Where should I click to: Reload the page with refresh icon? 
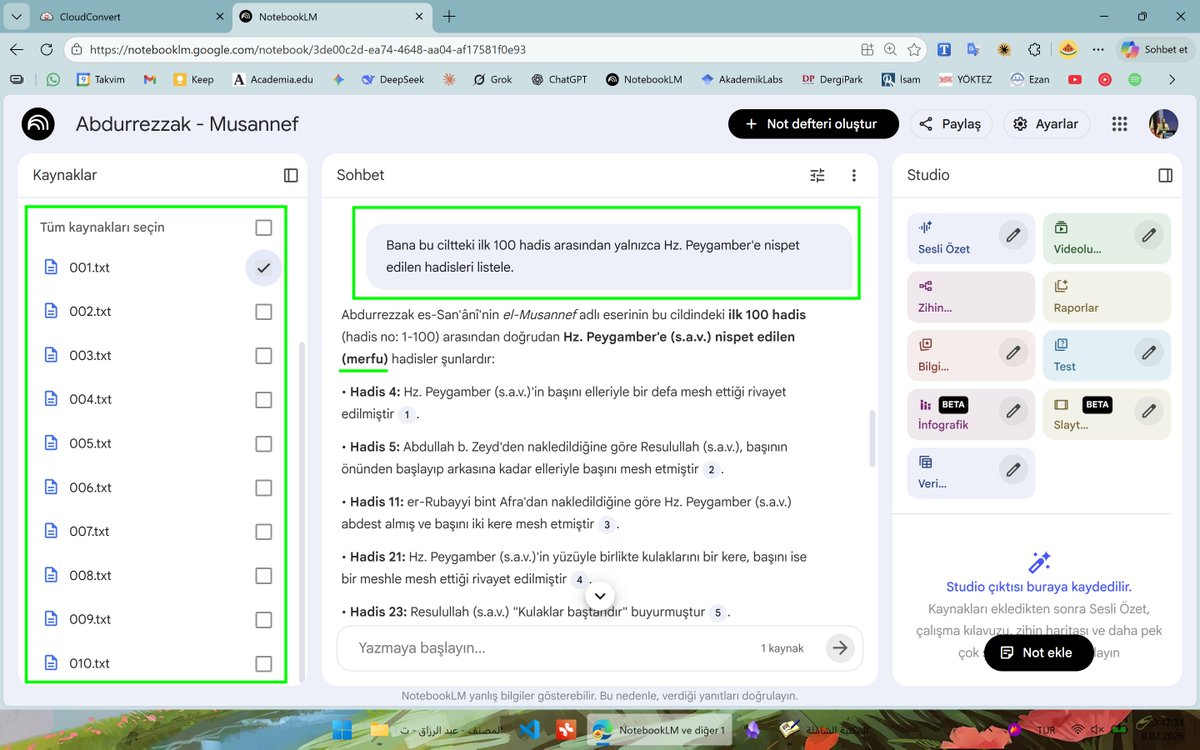coord(46,49)
